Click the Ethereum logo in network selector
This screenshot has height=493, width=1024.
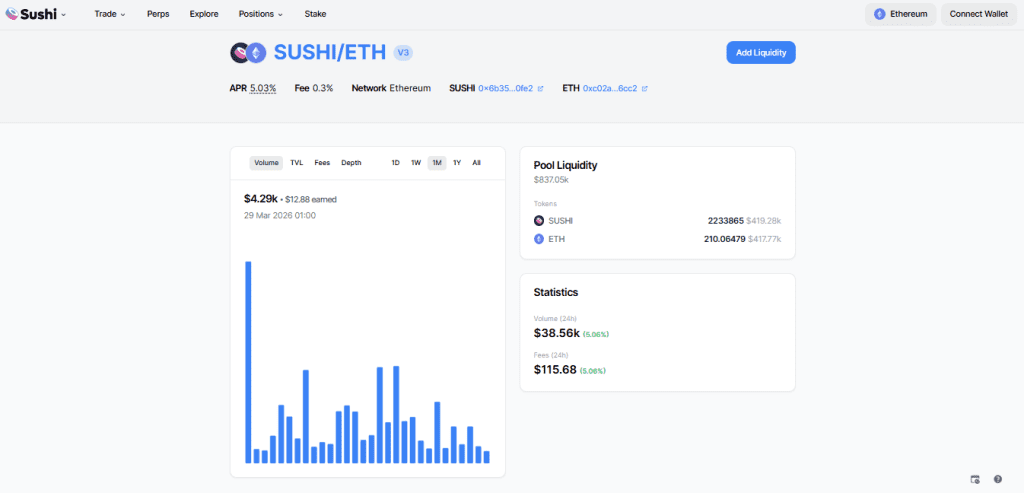(x=880, y=14)
